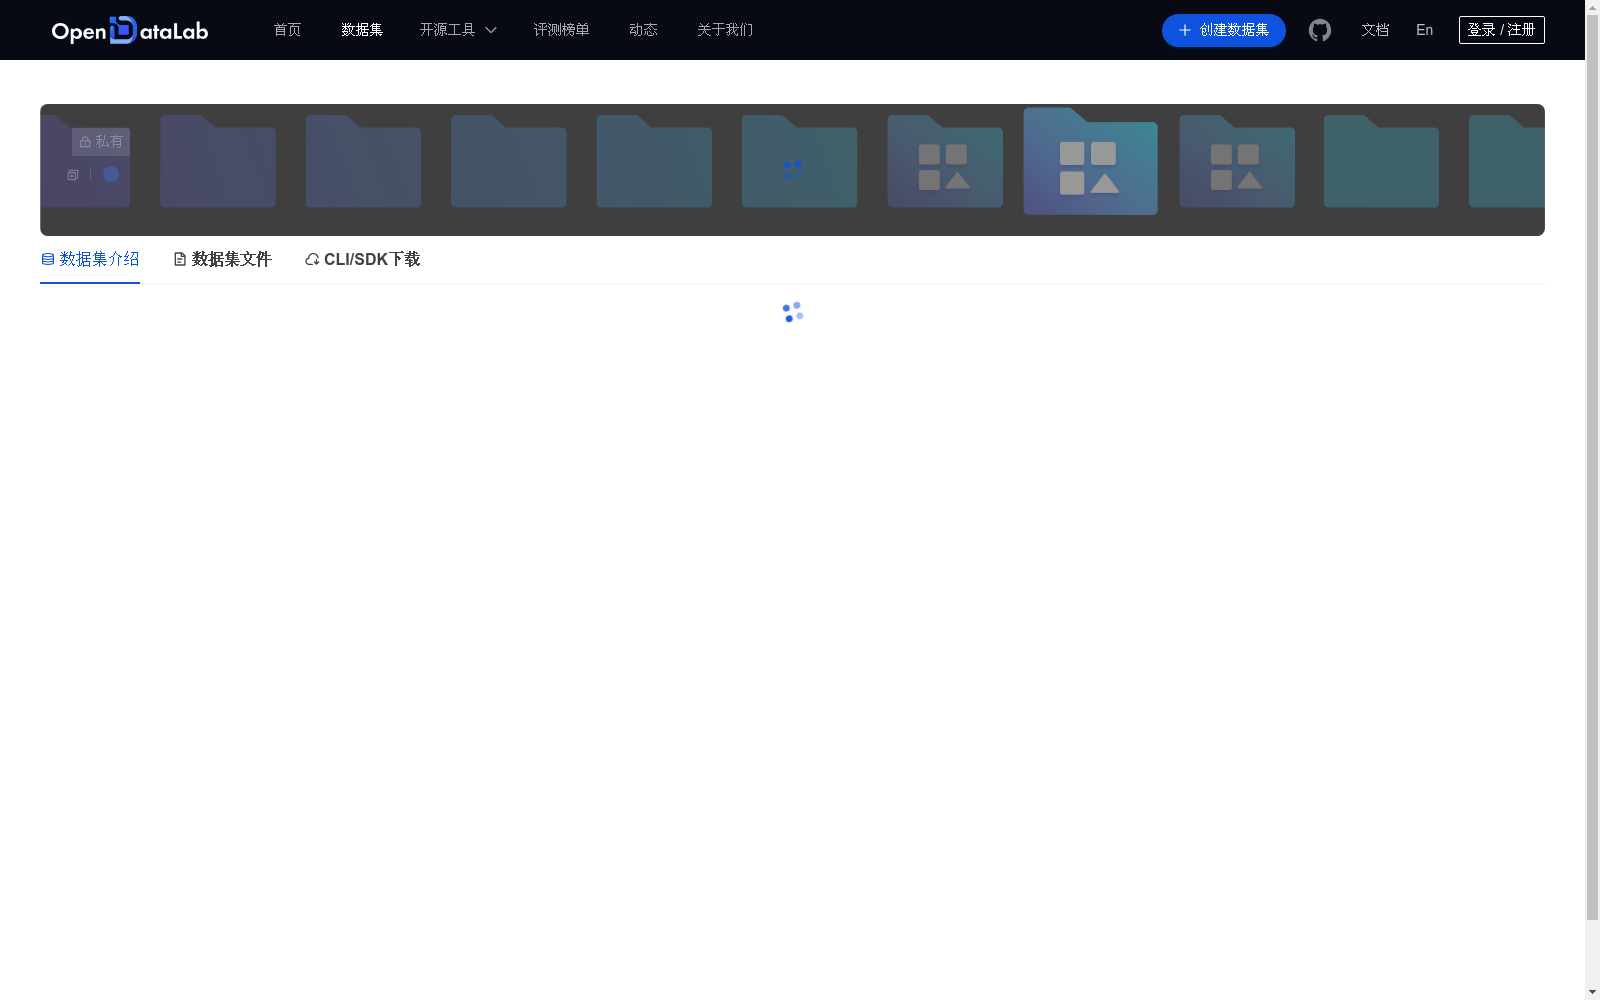Open the OpenDataLab GitHub repository icon
This screenshot has width=1600, height=1000.
[1320, 30]
